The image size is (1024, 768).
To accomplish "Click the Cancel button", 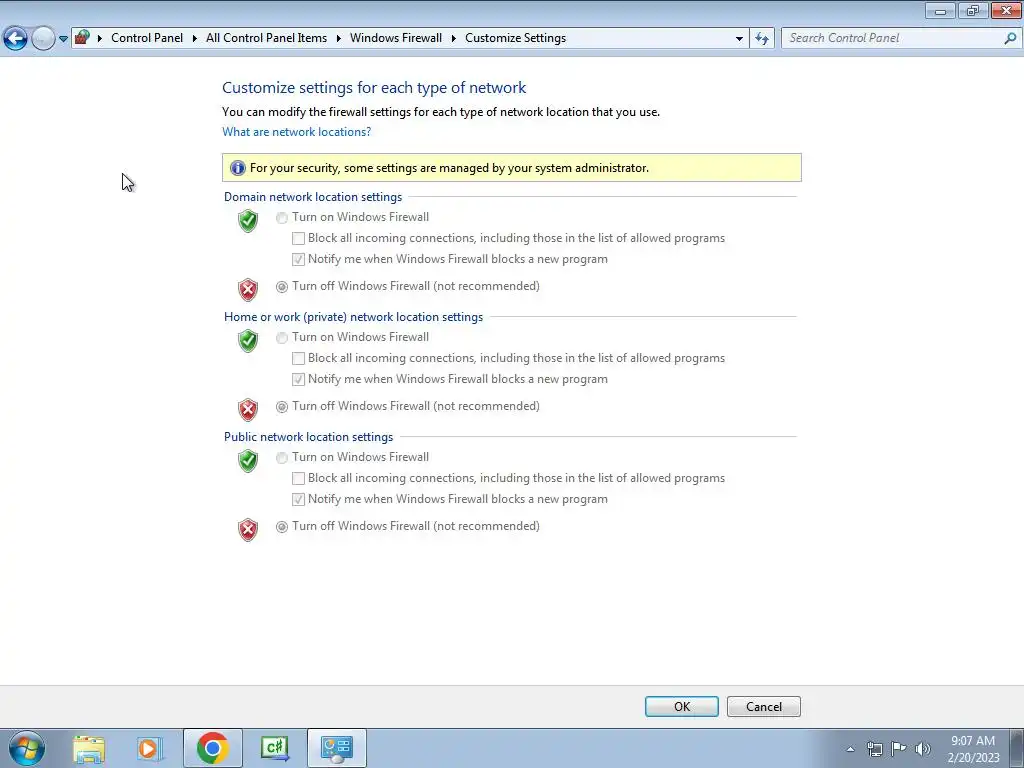I will pos(763,707).
